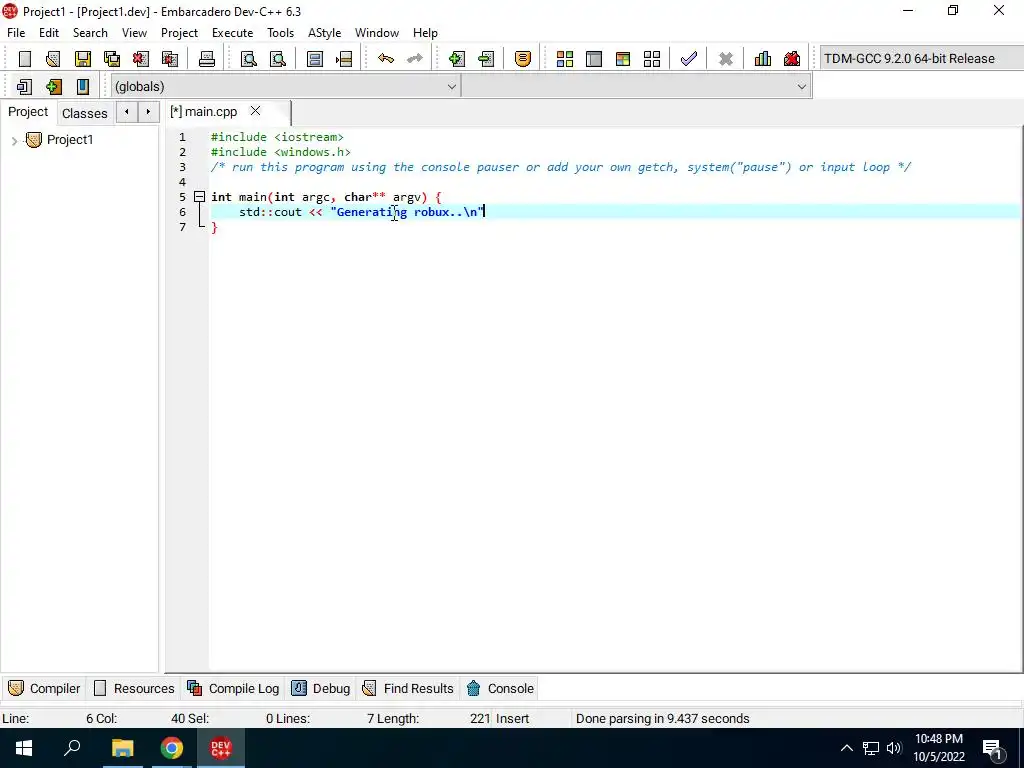Image resolution: width=1024 pixels, height=768 pixels.
Task: Undo the last edit
Action: (386, 59)
